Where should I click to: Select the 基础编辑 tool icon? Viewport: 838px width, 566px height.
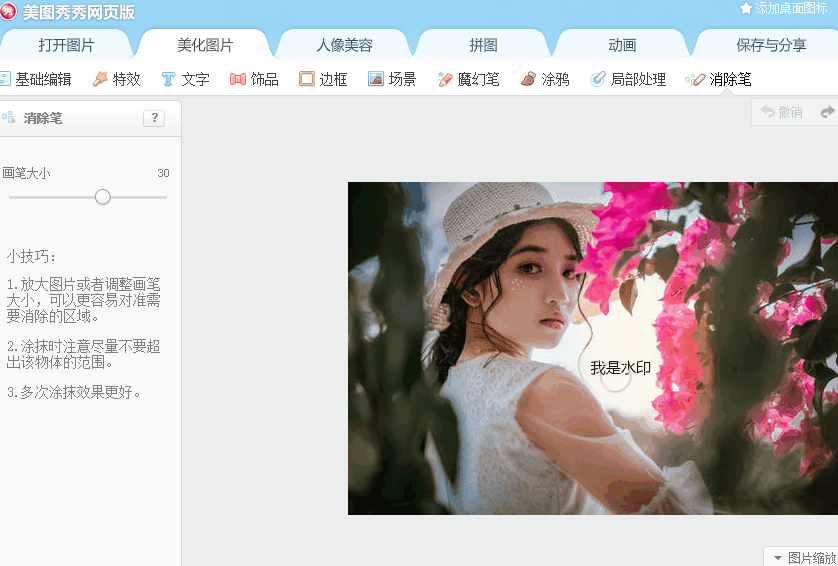[x=5, y=79]
